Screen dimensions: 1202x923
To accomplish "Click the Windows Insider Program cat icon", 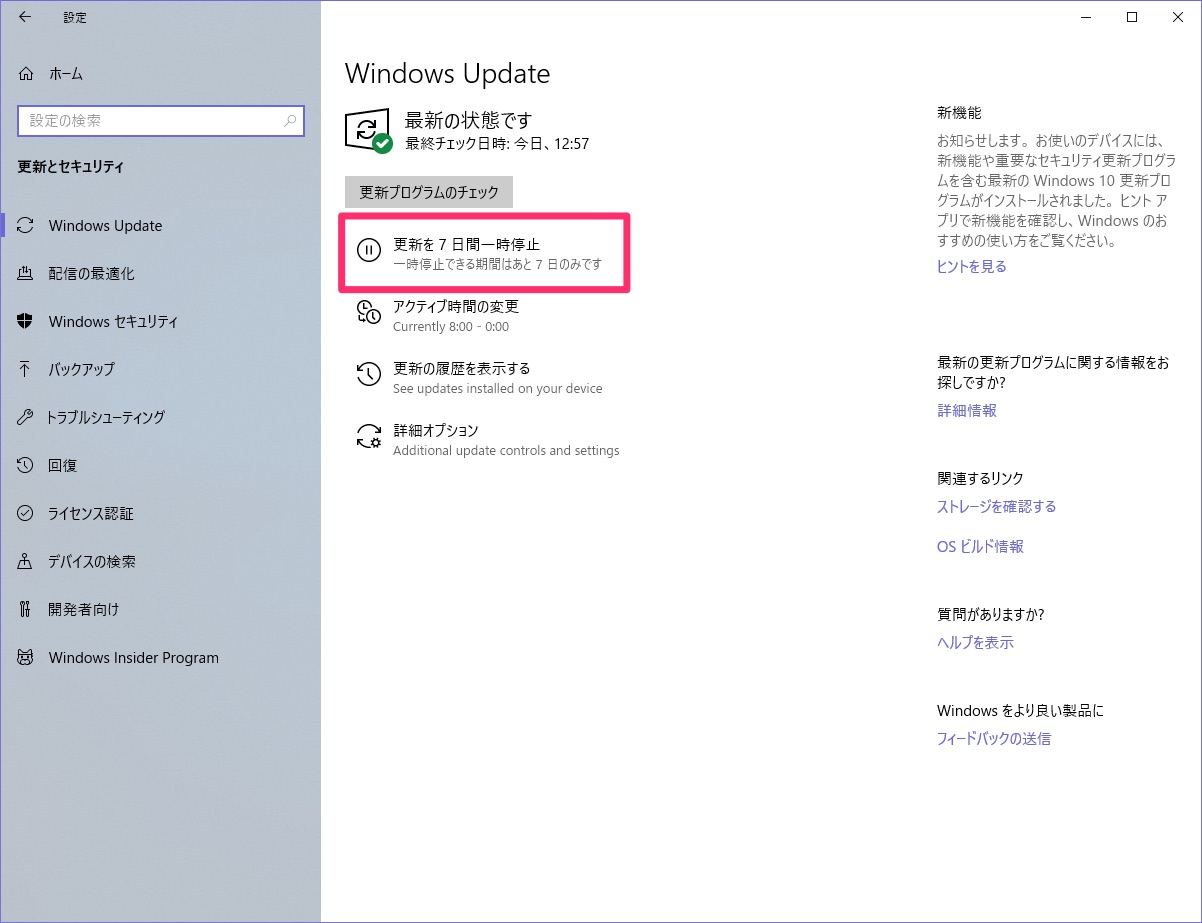I will point(26,657).
